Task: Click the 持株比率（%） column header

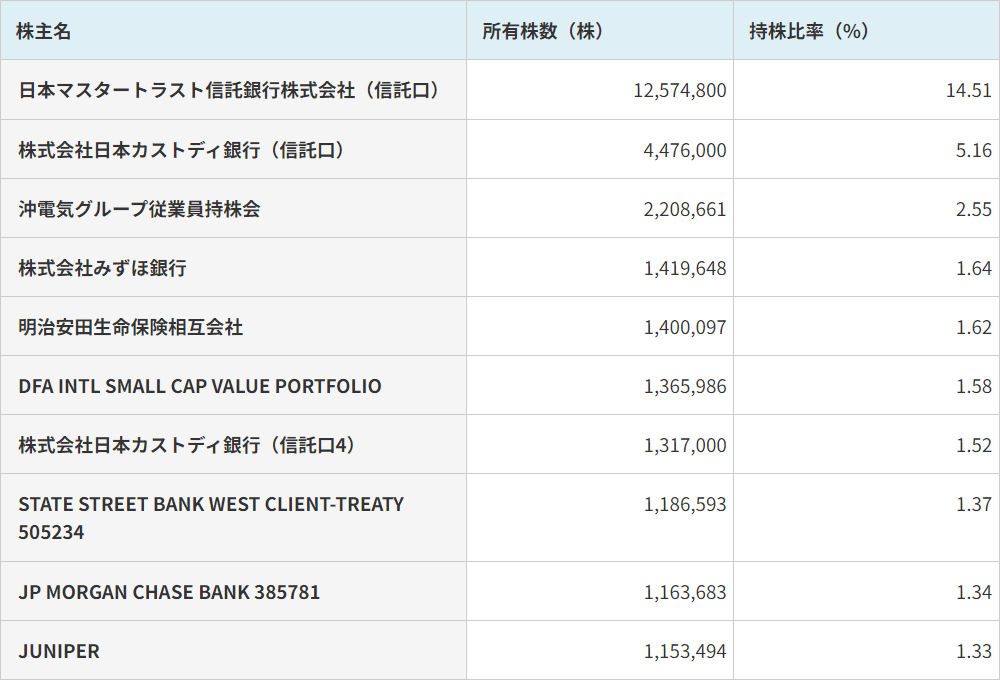Action: tap(867, 31)
